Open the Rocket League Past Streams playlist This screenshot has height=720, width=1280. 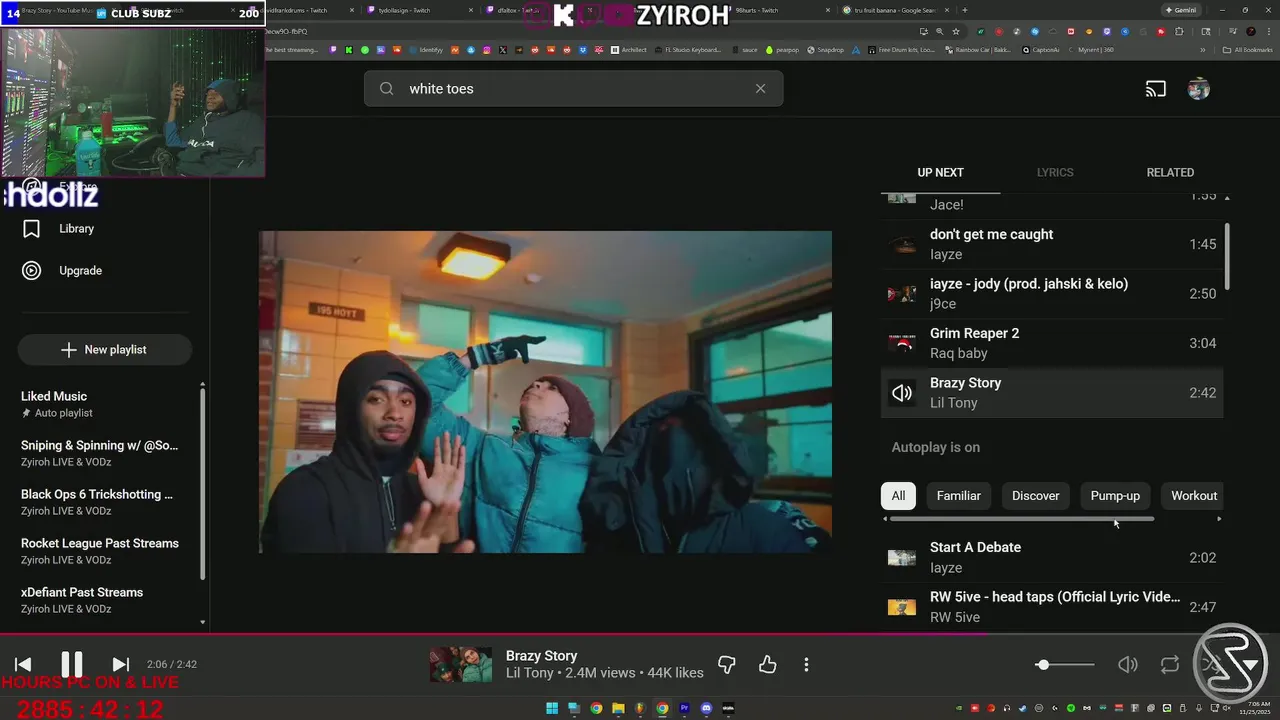tap(100, 551)
